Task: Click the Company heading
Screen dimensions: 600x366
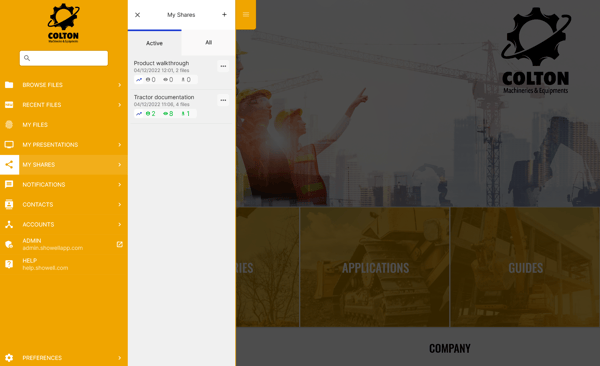Action: point(450,348)
